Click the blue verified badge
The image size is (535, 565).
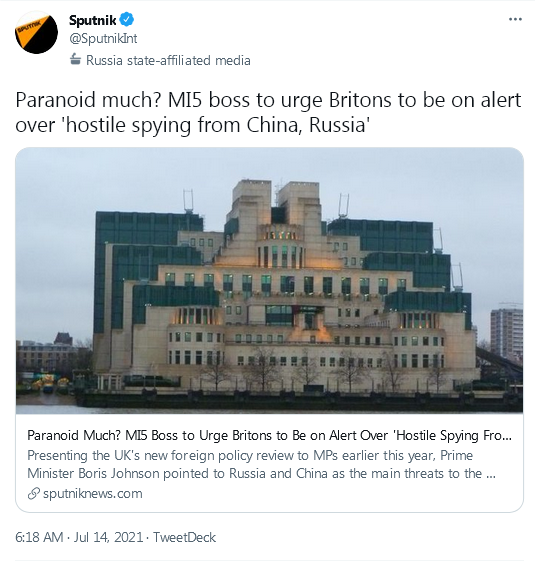(127, 20)
